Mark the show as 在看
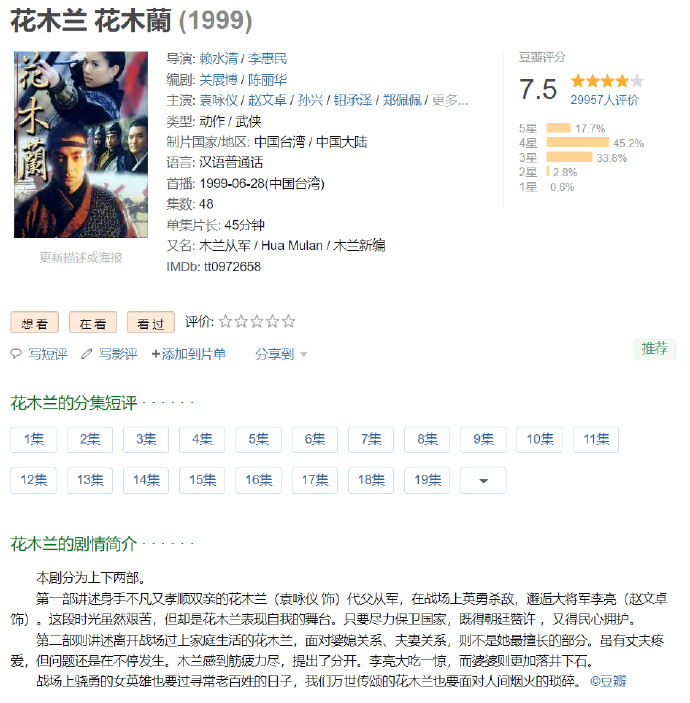The height and width of the screenshot is (703, 690). 93,323
